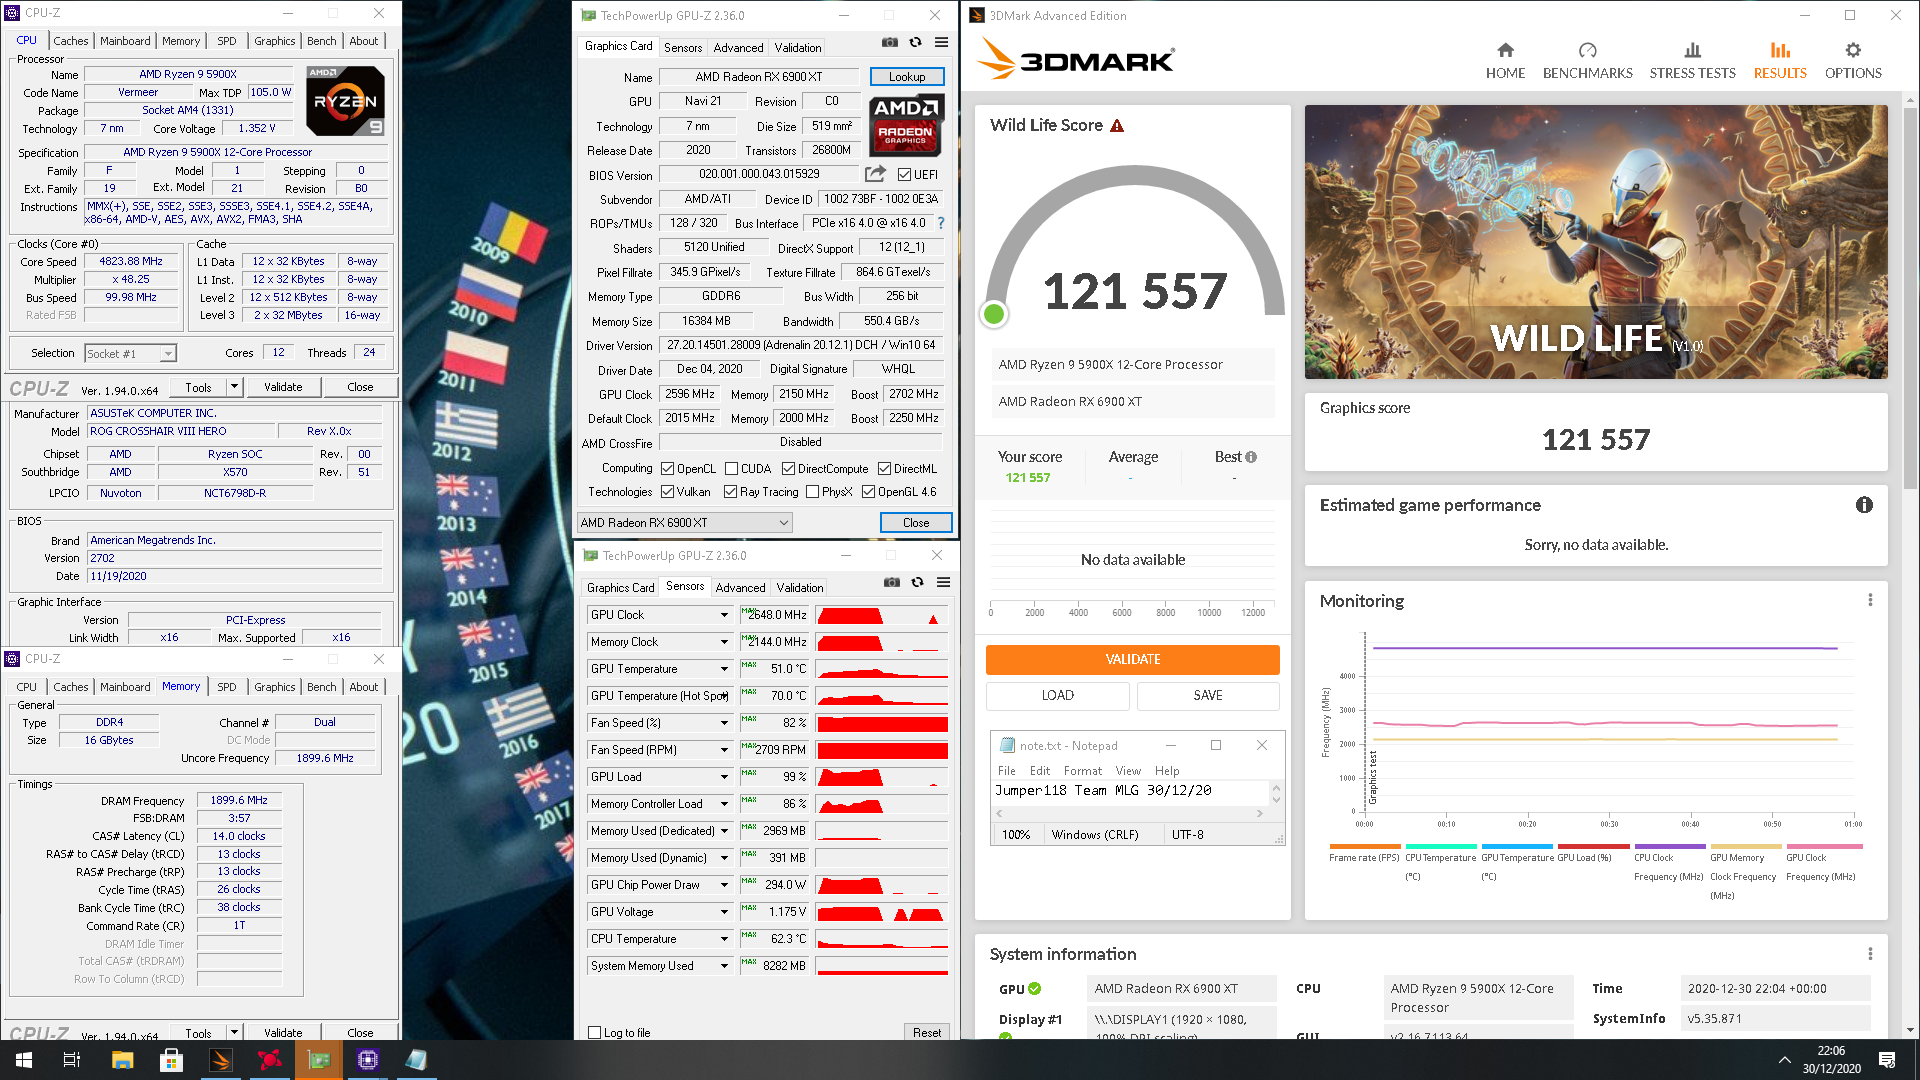Open System Memory Used sensor dropdown
This screenshot has width=1920, height=1080.
[724, 966]
